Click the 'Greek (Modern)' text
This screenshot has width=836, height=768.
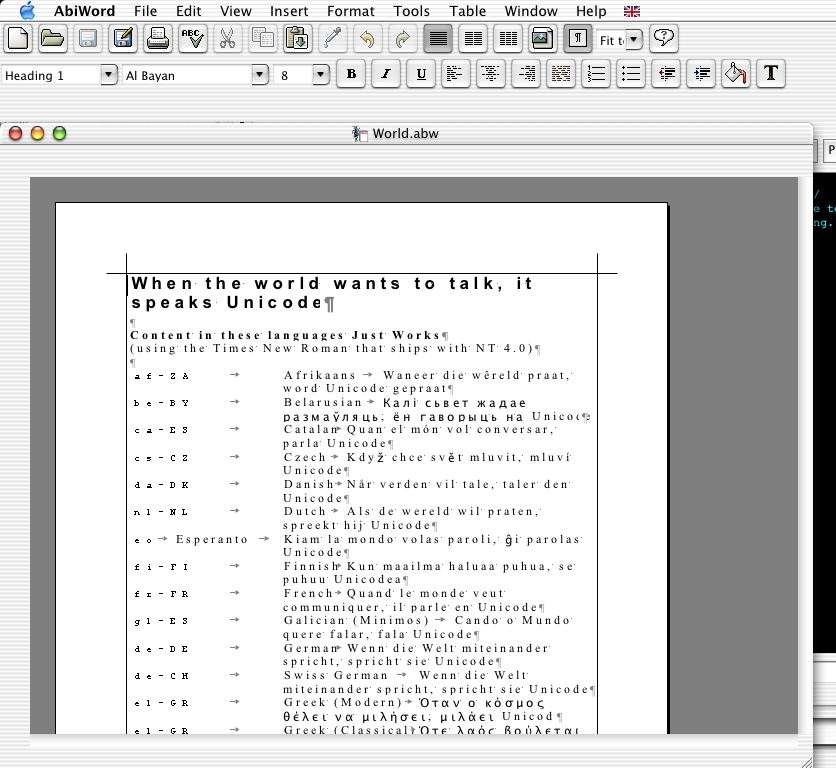click(x=342, y=702)
